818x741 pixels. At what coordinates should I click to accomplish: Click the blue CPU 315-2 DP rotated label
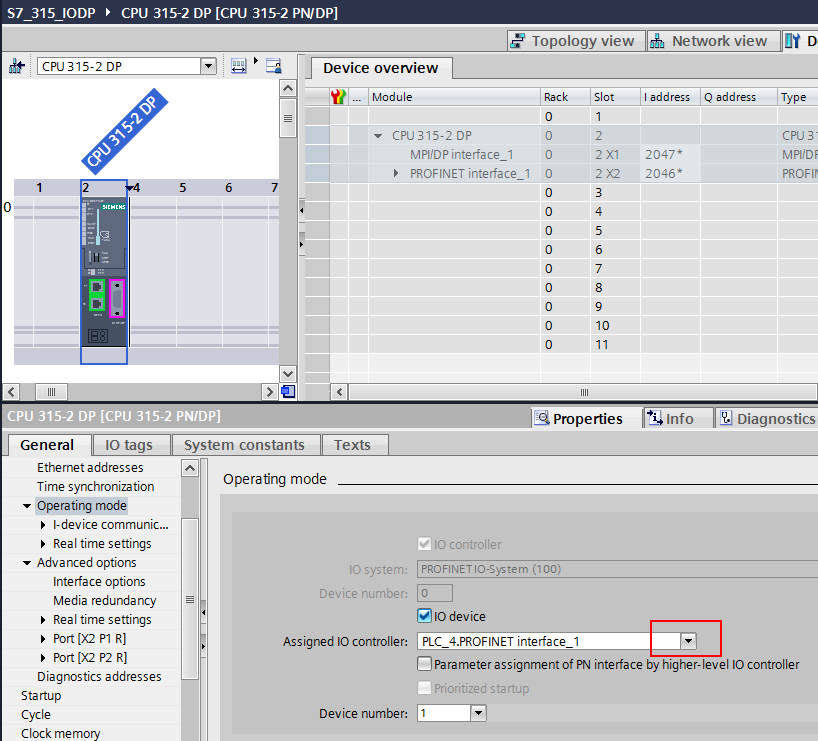pyautogui.click(x=124, y=132)
